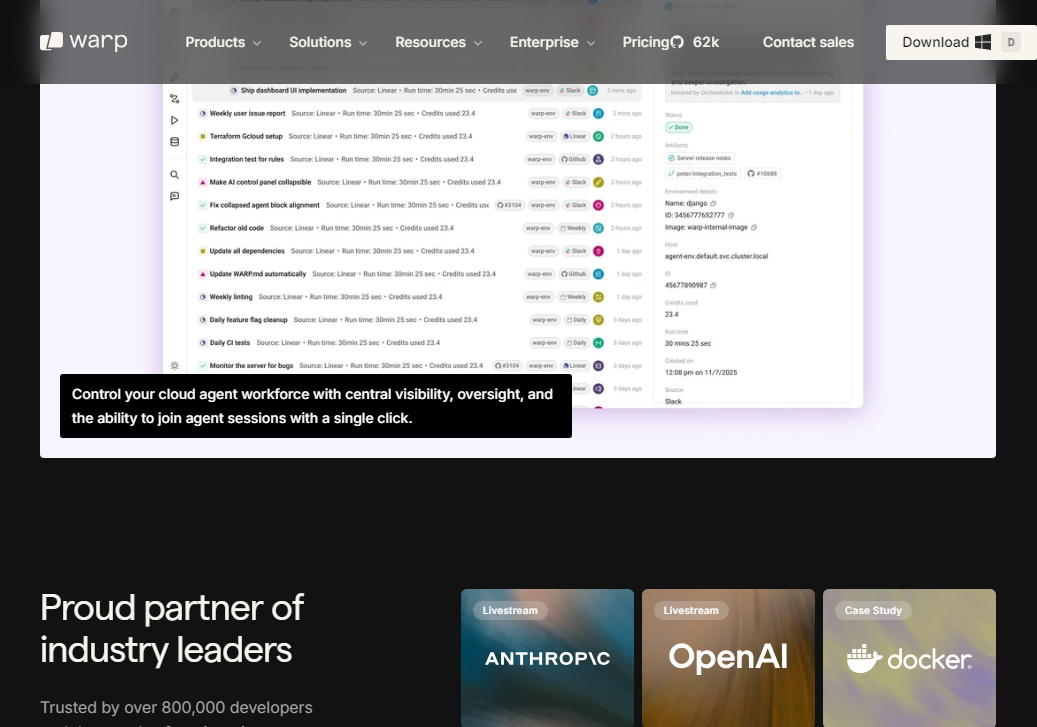Viewport: 1037px width, 727px height.
Task: Open the chat bubble icon in dashboard sidebar
Action: coord(175,196)
